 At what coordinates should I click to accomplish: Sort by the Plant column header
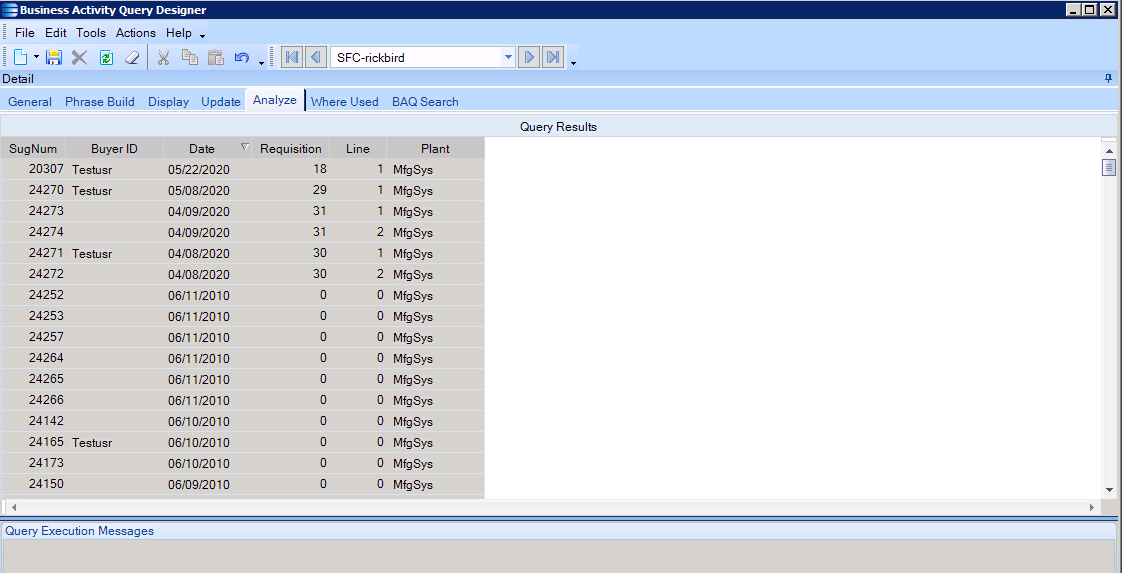[x=435, y=149]
